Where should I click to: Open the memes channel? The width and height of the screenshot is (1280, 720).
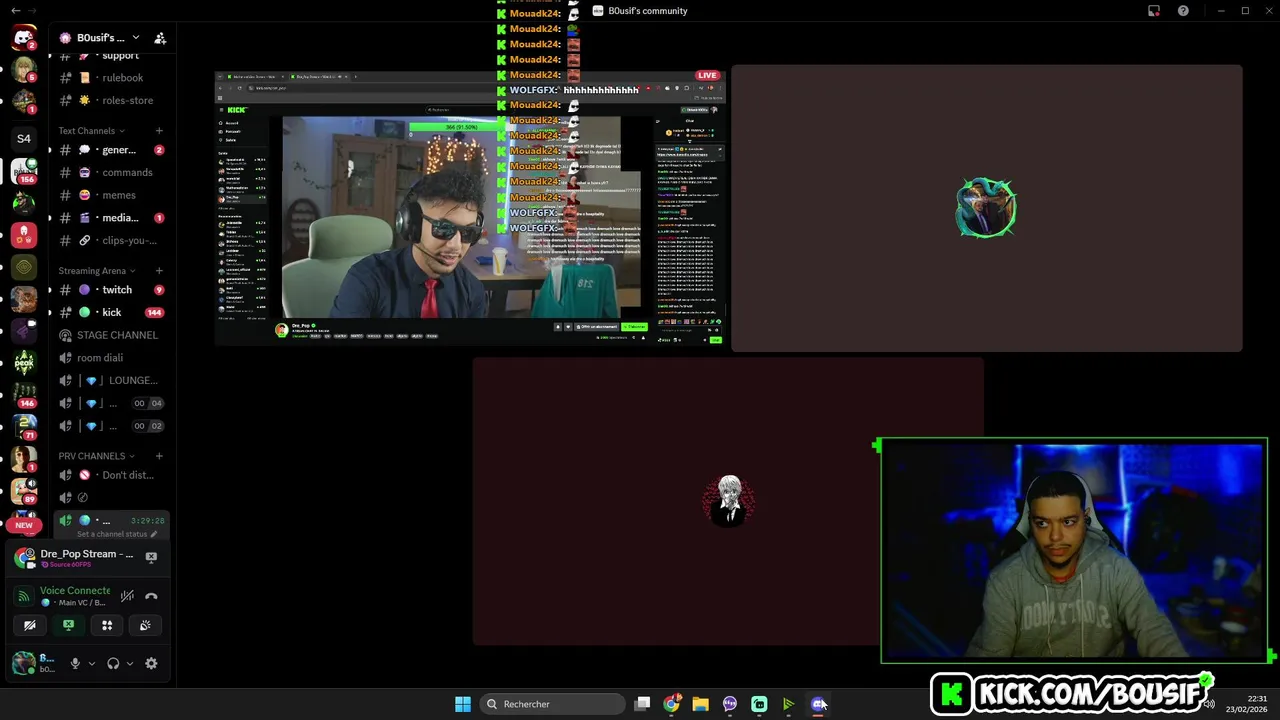111,195
